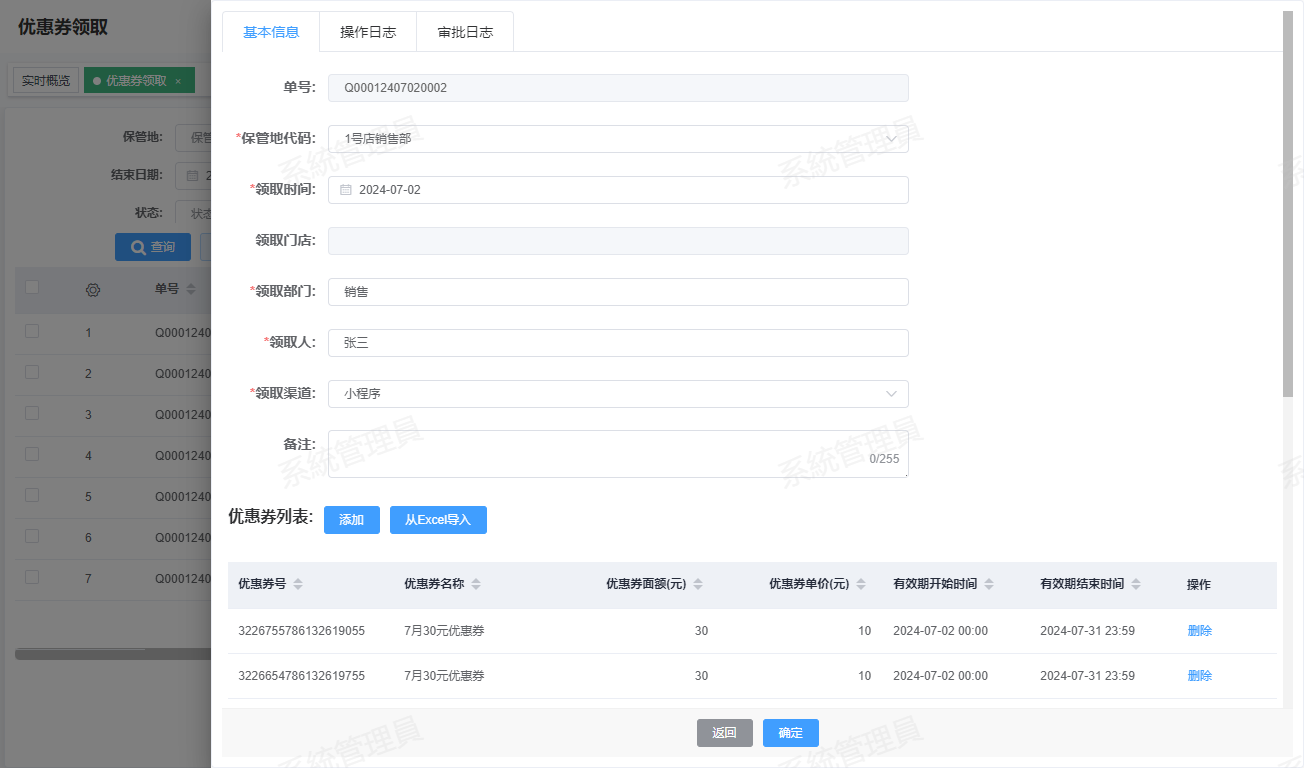Click the magnifier icon on 查询 button
The height and width of the screenshot is (768, 1304).
pyautogui.click(x=138, y=247)
